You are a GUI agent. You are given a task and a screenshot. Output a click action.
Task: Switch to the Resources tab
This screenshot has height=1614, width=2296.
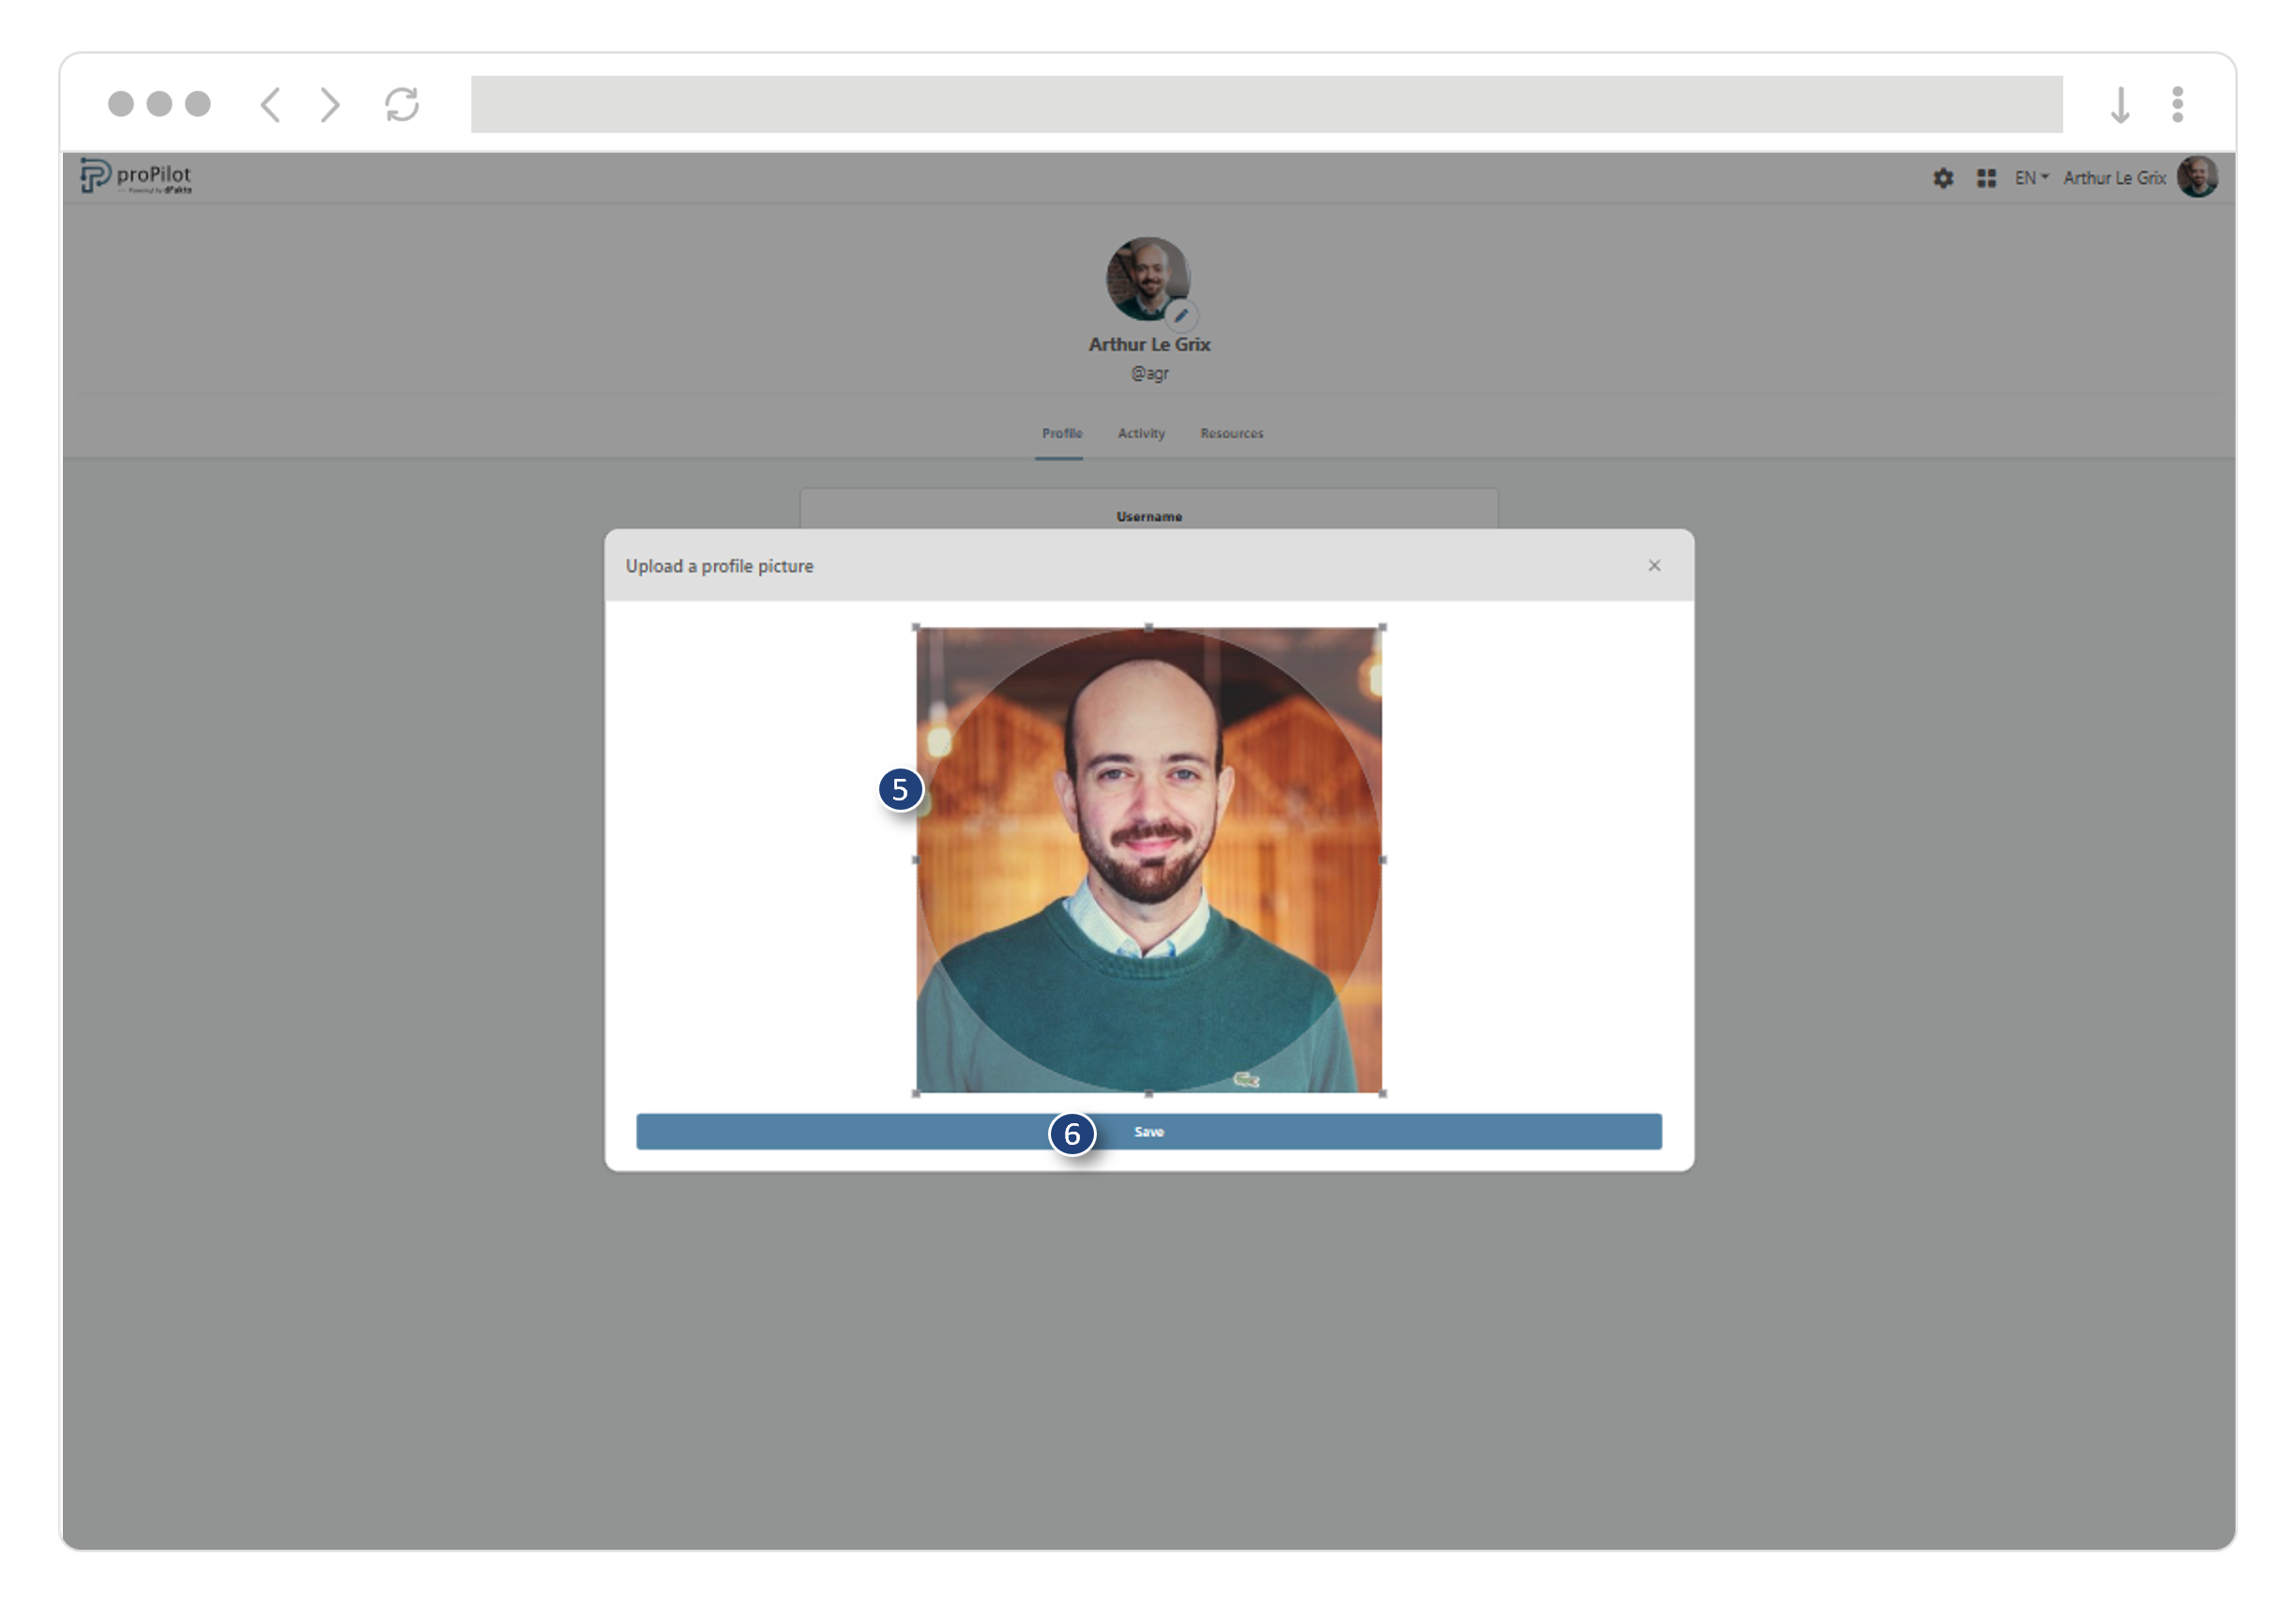[x=1231, y=433]
